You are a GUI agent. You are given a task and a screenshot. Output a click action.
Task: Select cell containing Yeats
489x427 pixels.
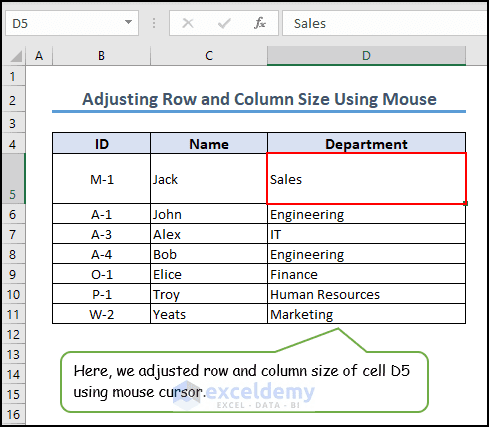click(209, 314)
